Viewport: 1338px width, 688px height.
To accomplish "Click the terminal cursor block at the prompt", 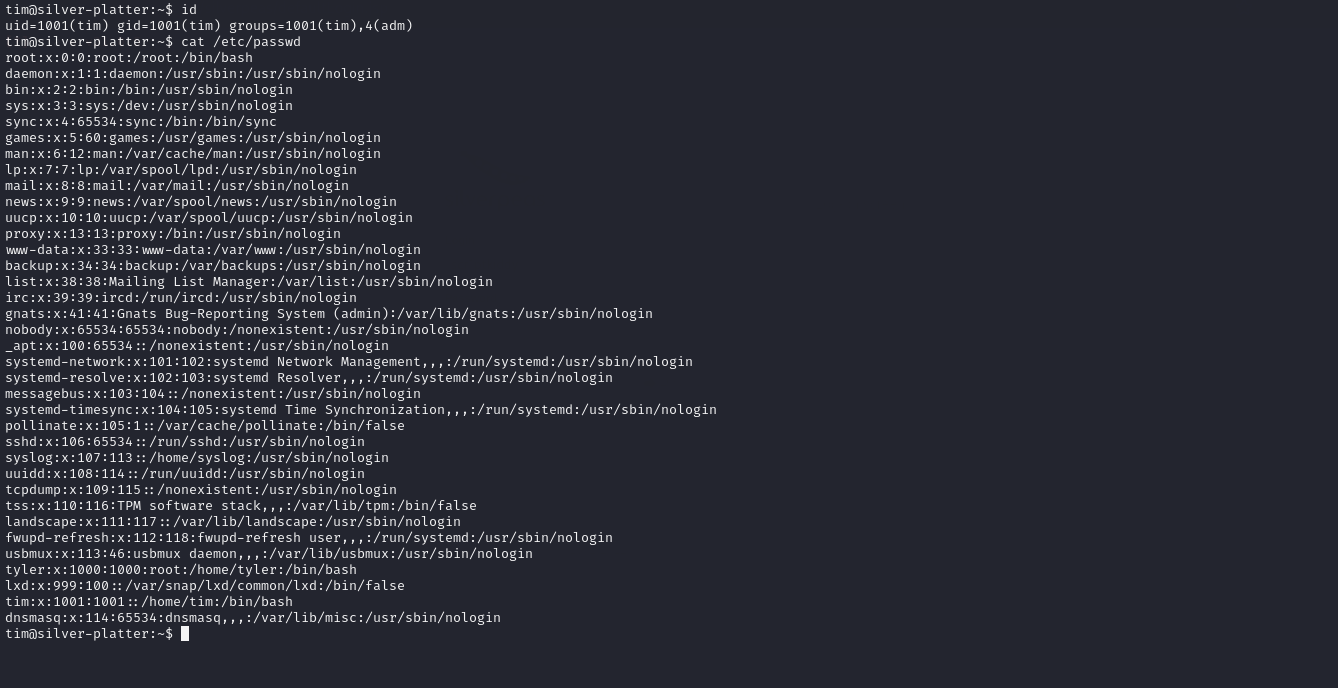I will coord(185,633).
